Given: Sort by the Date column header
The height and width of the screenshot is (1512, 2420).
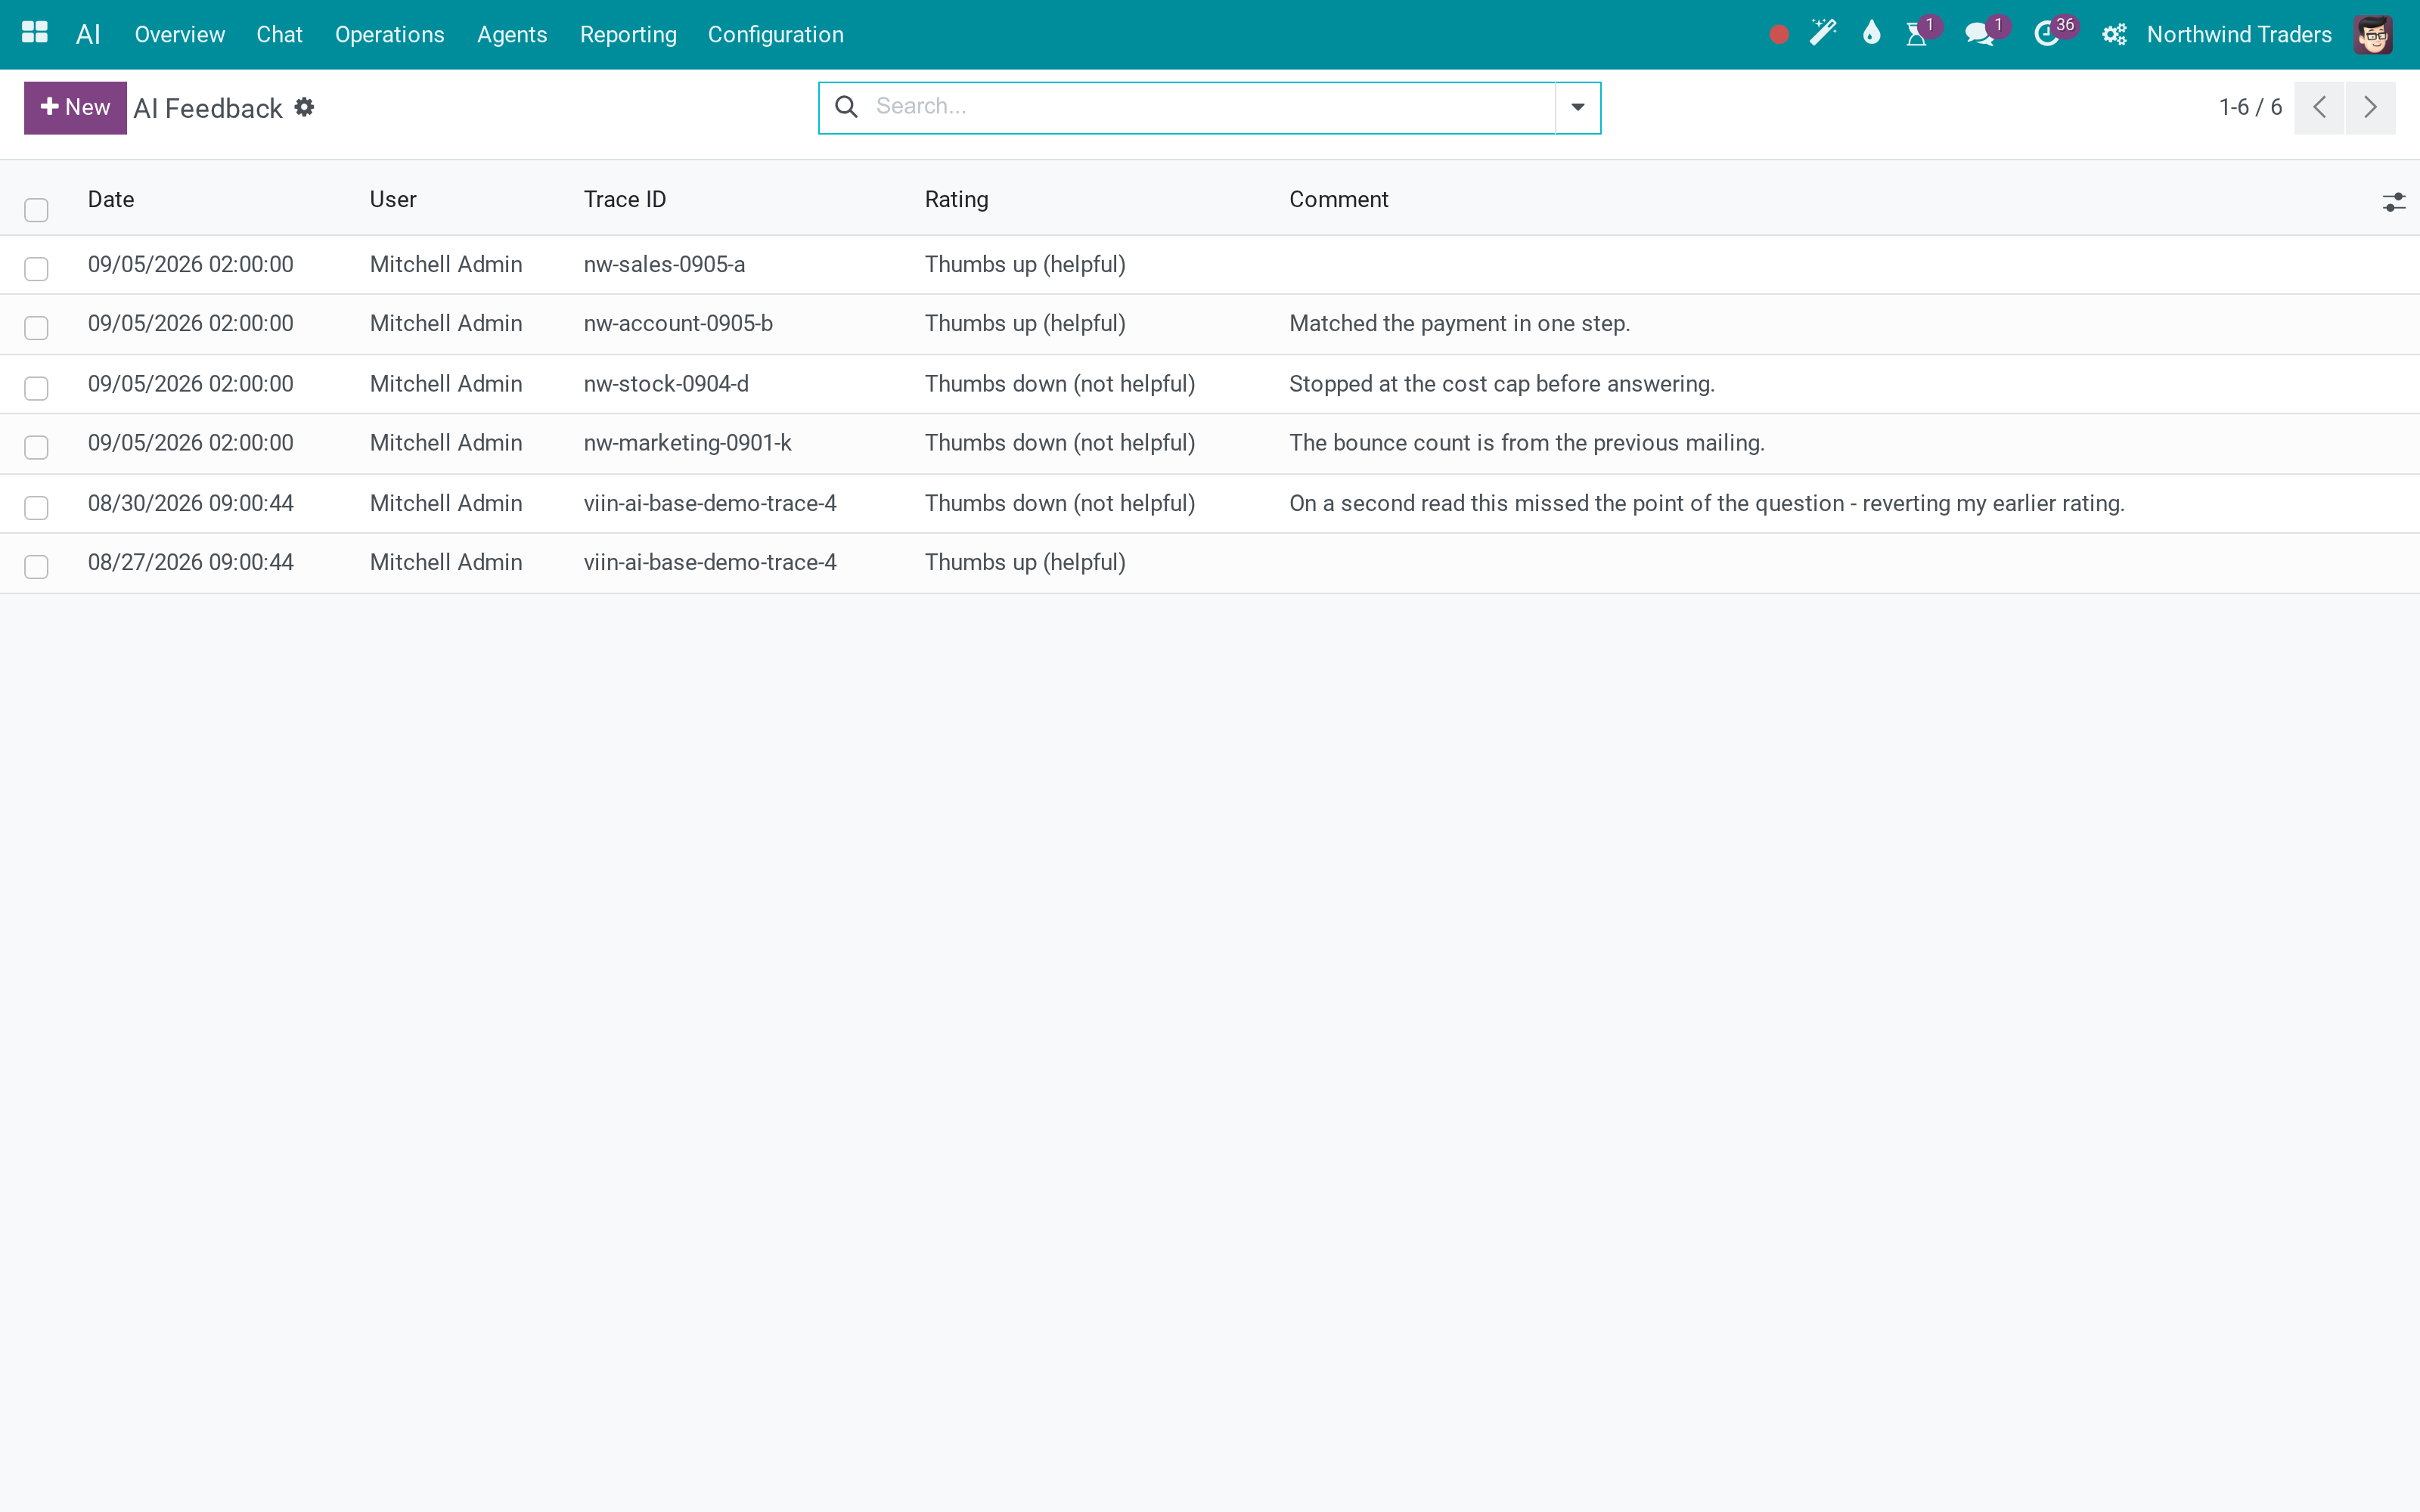Looking at the screenshot, I should (x=111, y=199).
